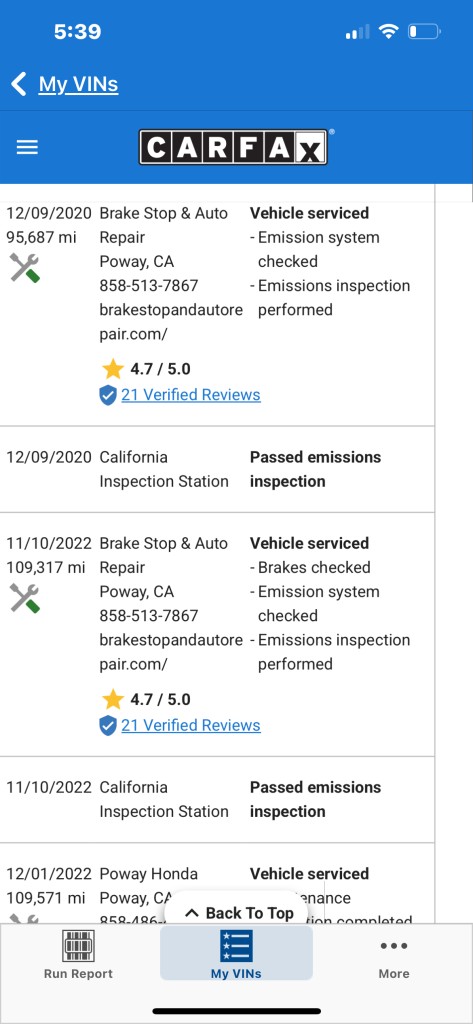Tap the CARFAX logo
Screen dimensions: 473x1024
pyautogui.click(x=233, y=147)
